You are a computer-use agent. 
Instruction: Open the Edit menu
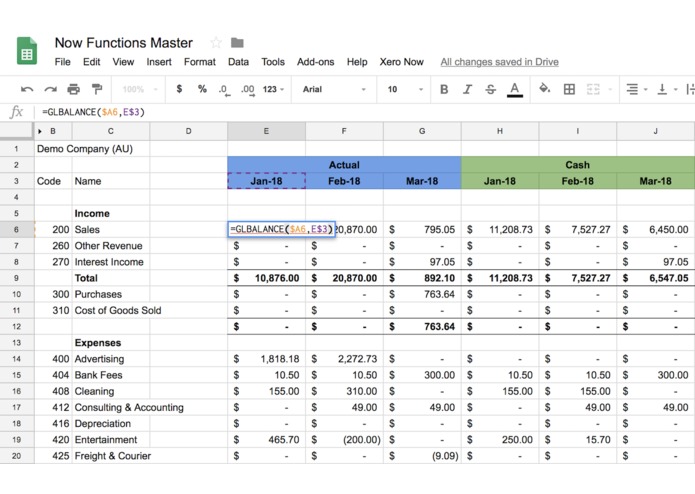tap(91, 62)
